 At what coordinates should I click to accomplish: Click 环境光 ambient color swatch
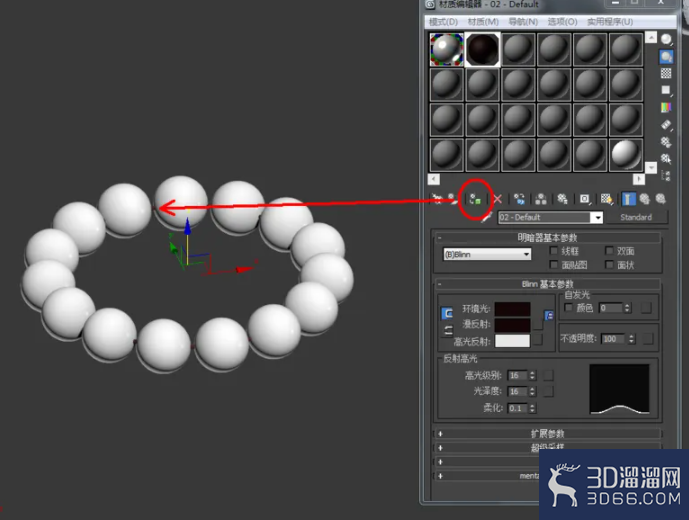tap(512, 309)
